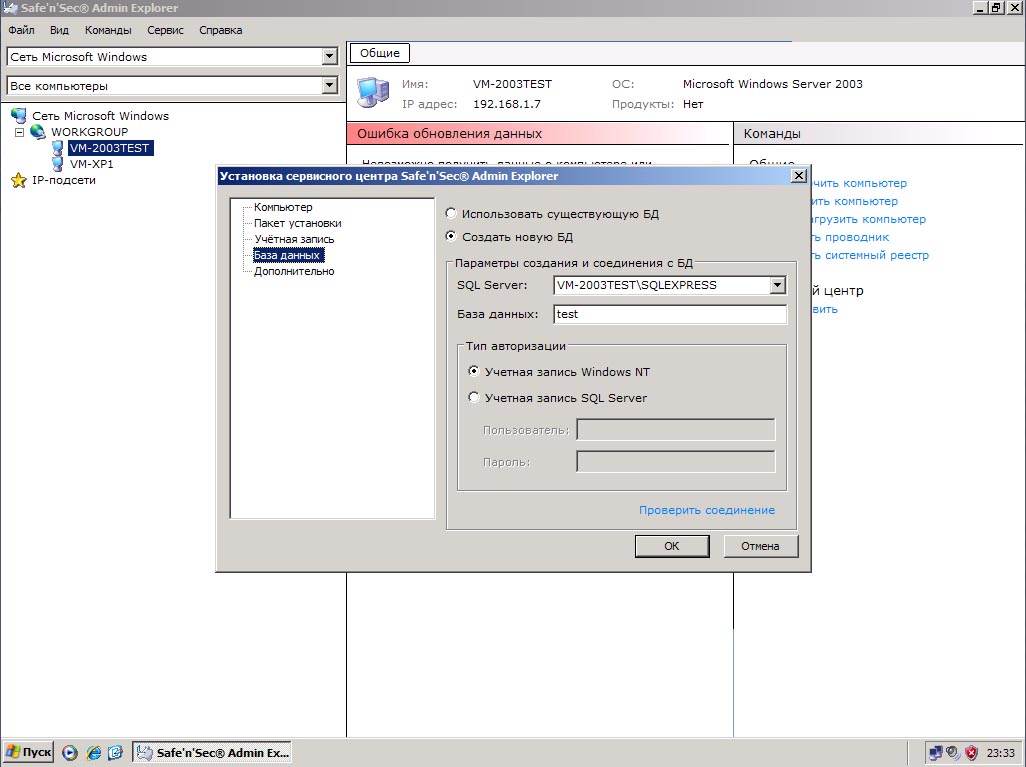Click the network icon beside Сеть Microsoft Windows tree root

[19, 116]
